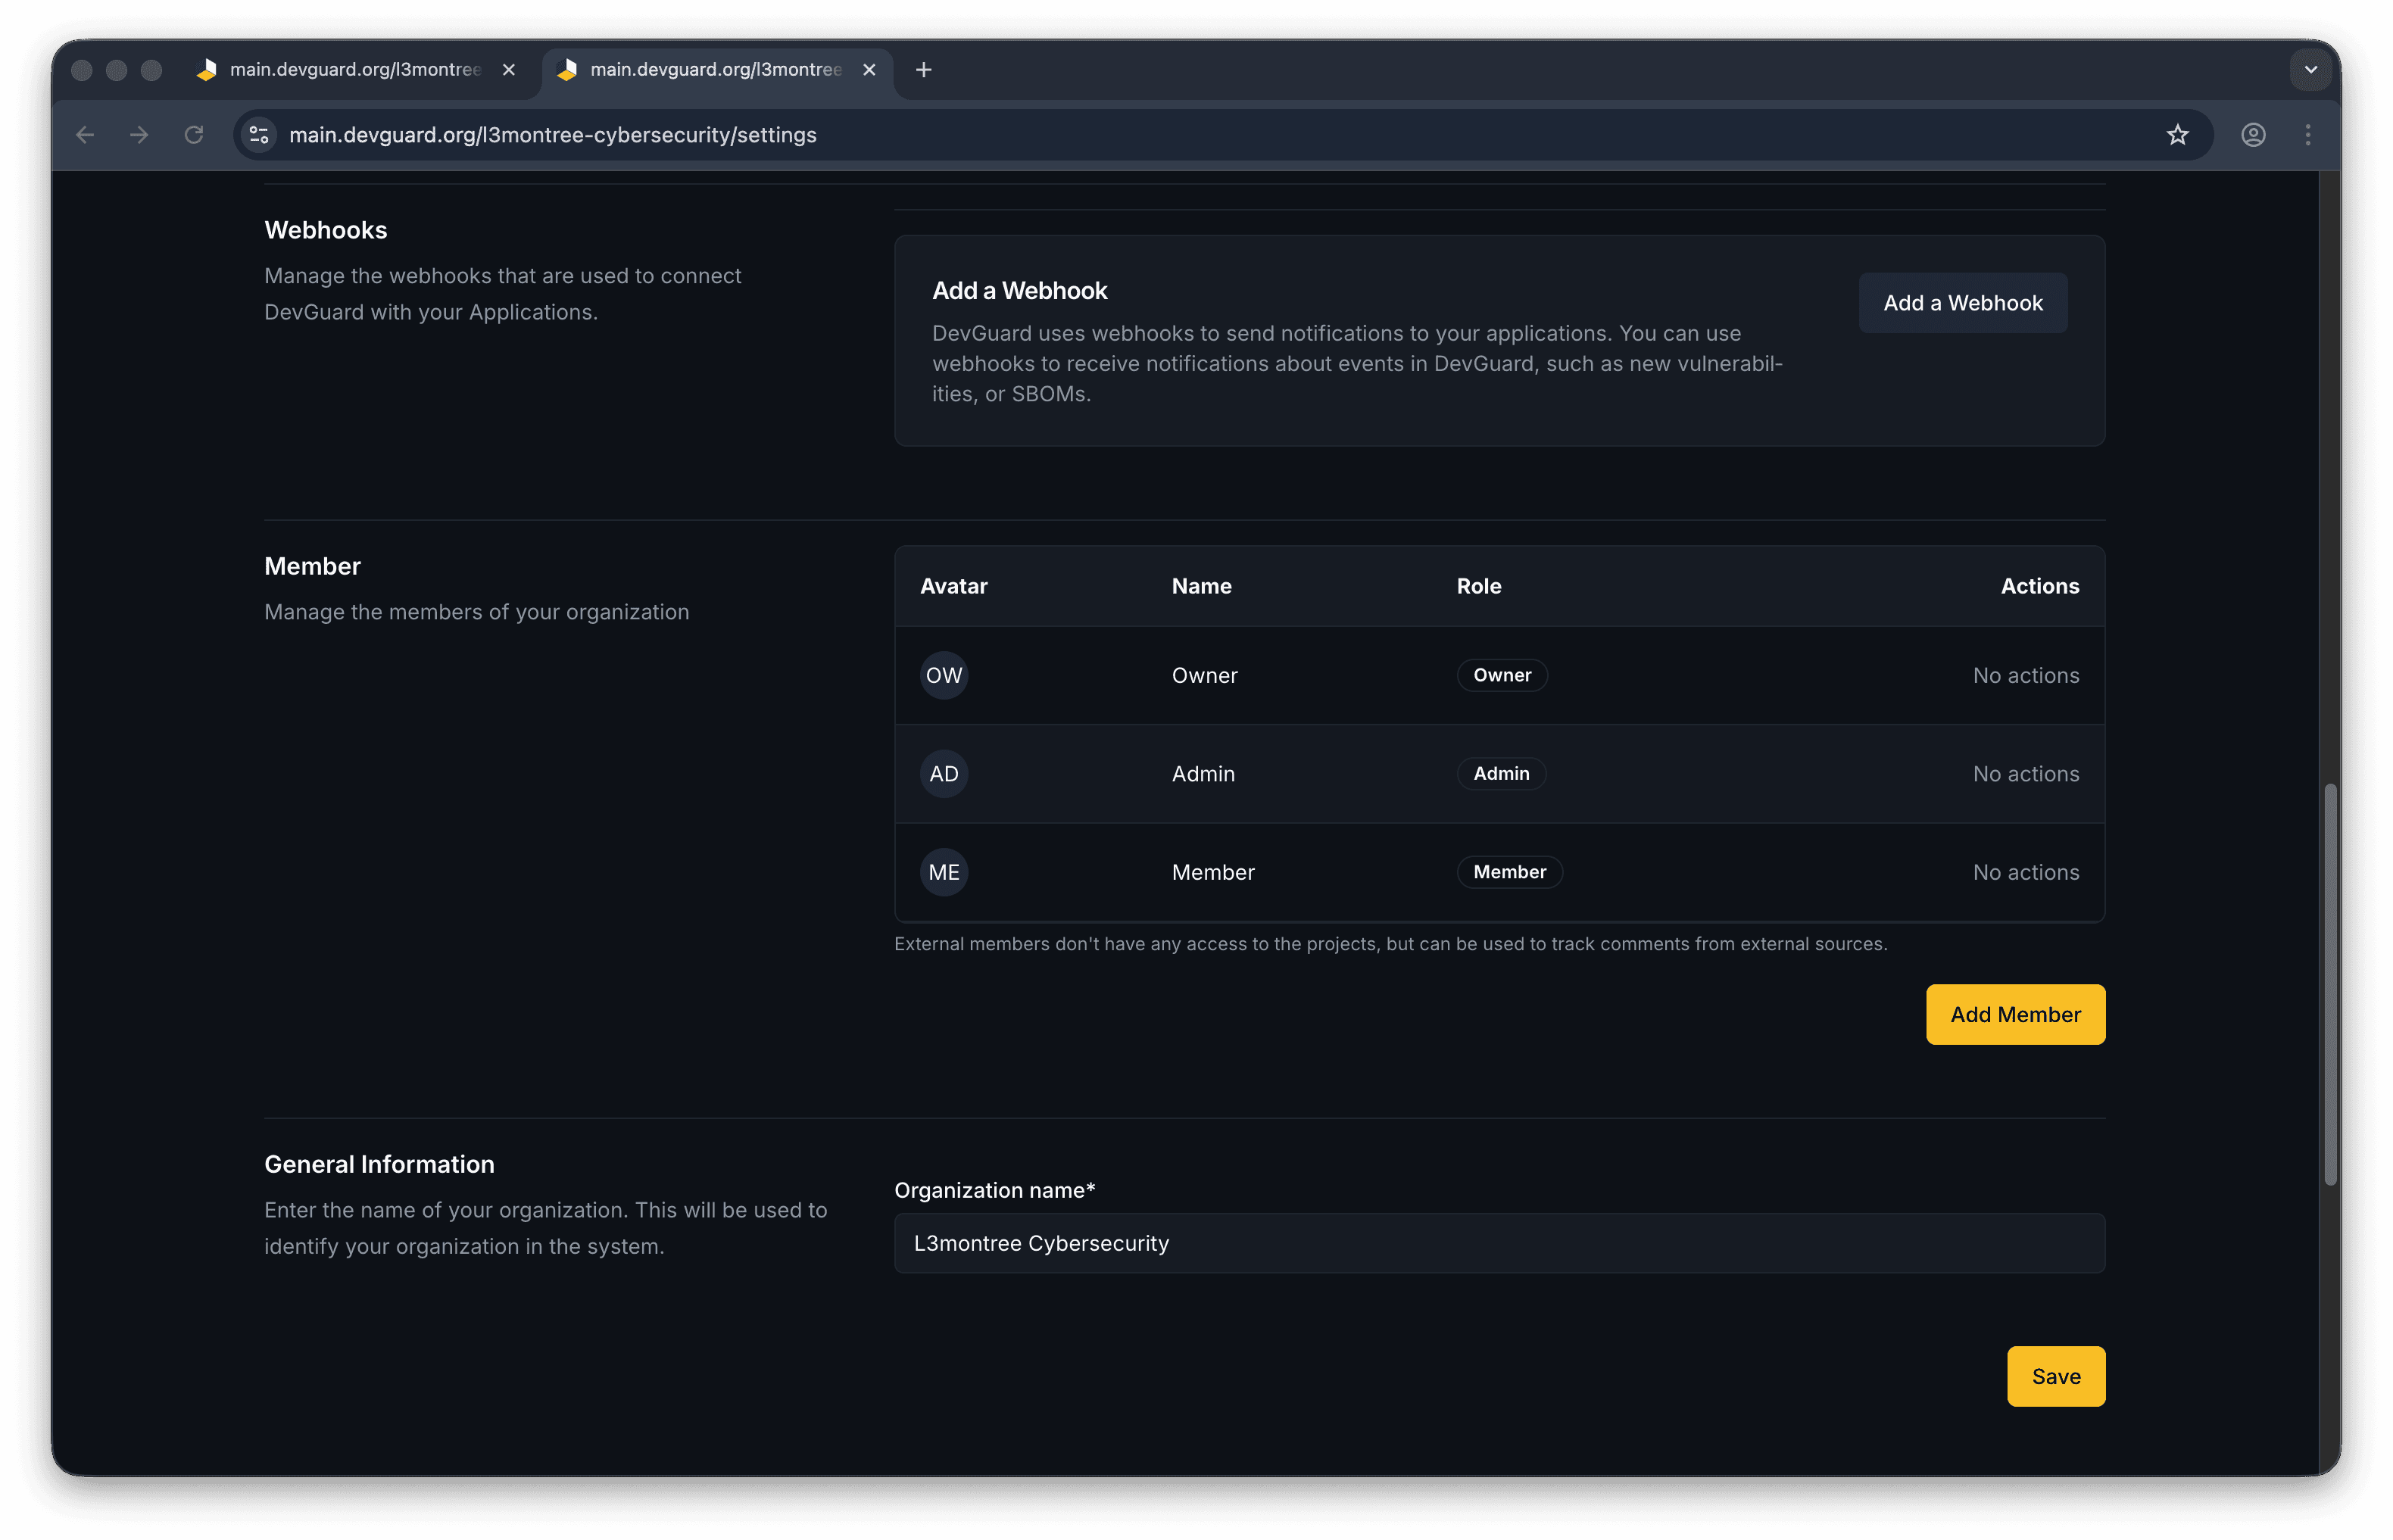Click the AD avatar circle
The width and height of the screenshot is (2393, 1540).
tap(943, 774)
